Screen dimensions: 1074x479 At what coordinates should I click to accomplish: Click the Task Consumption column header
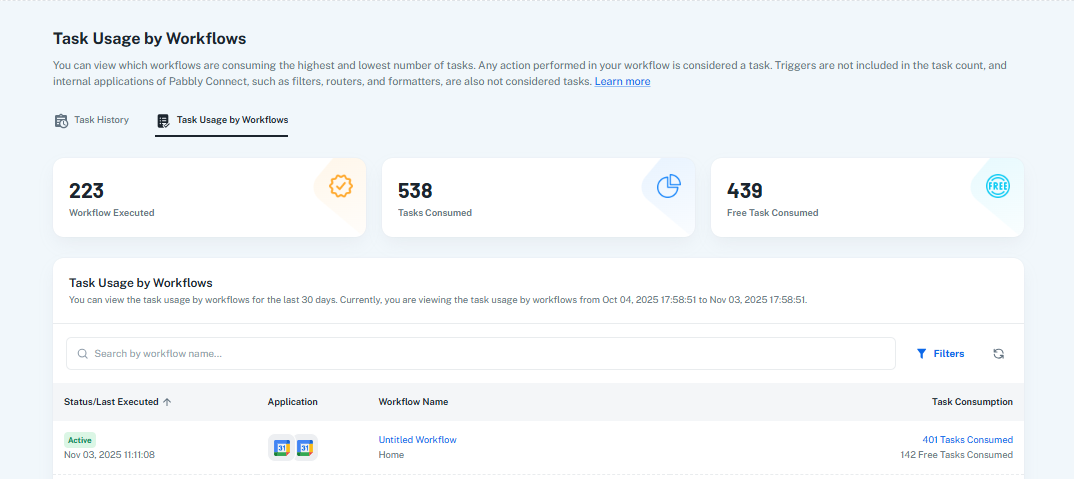click(x=972, y=402)
